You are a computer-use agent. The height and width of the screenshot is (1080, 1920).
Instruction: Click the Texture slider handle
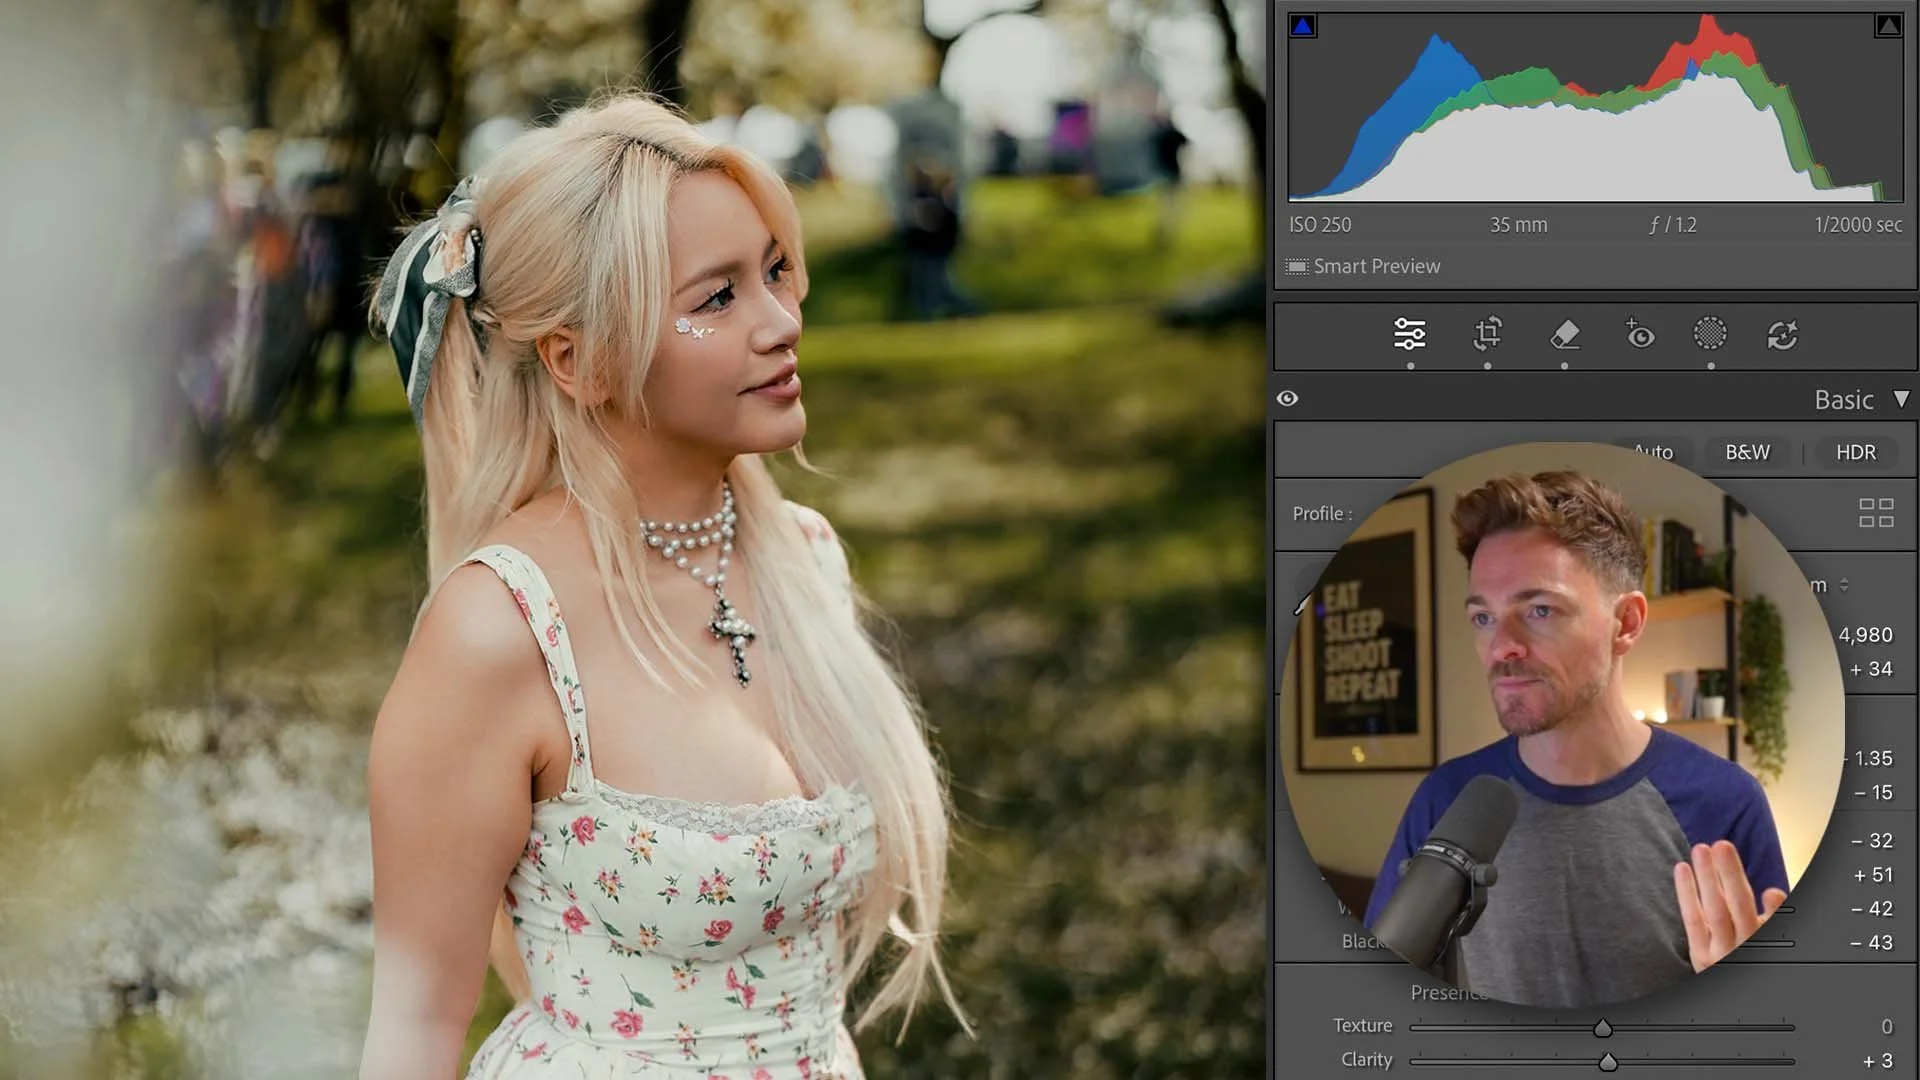[1602, 1028]
